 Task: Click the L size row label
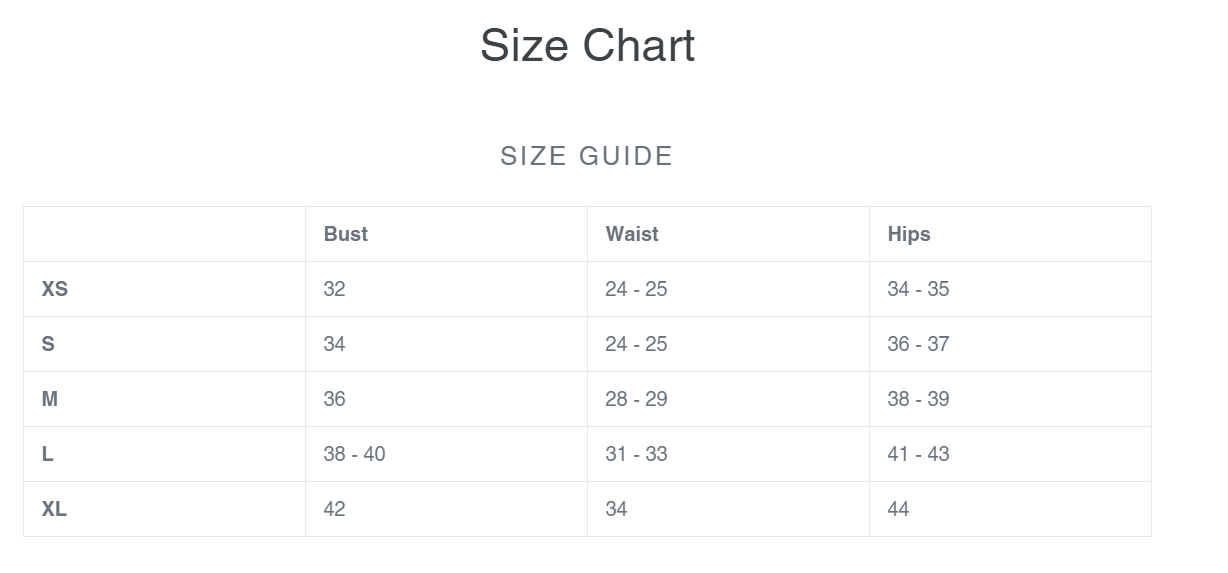coord(48,454)
